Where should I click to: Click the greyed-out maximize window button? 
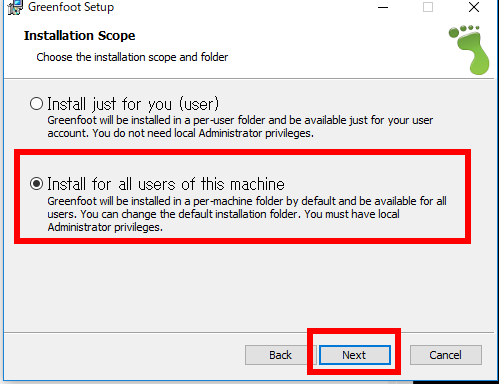[x=428, y=7]
